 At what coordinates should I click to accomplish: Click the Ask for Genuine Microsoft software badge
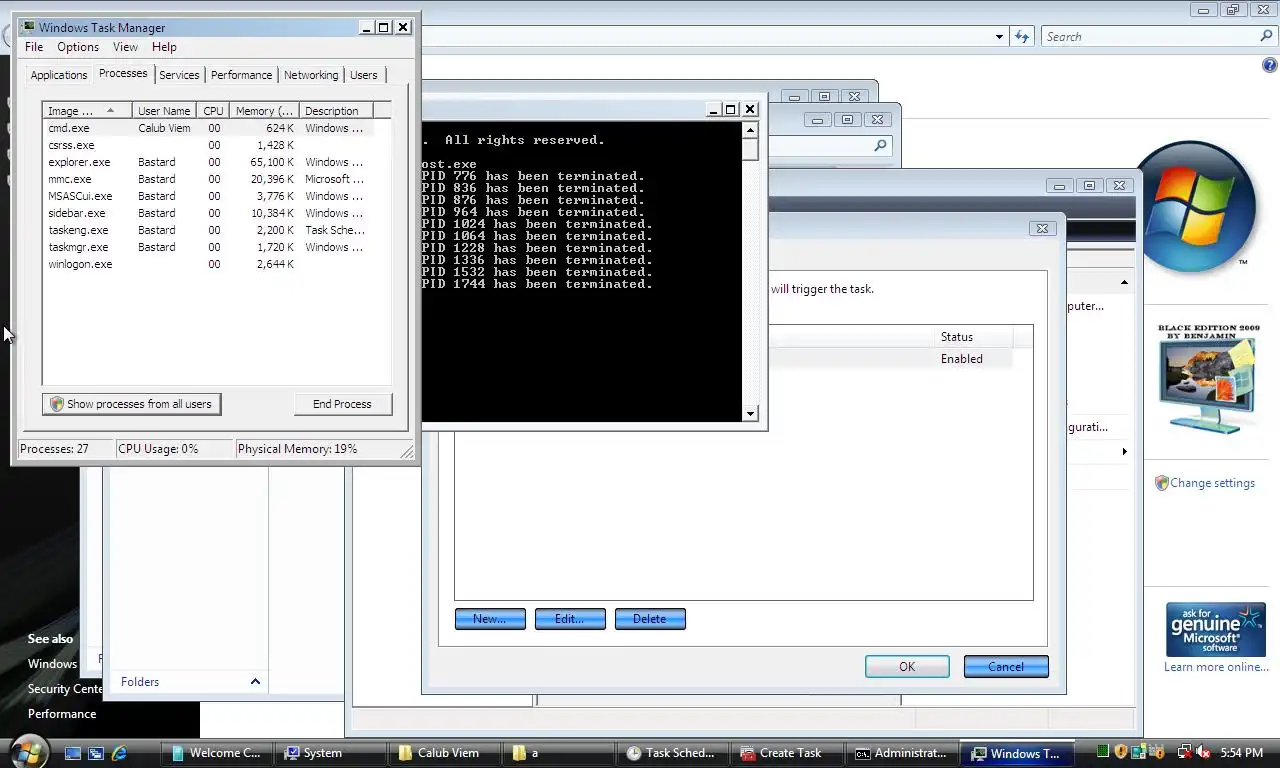tap(1216, 630)
